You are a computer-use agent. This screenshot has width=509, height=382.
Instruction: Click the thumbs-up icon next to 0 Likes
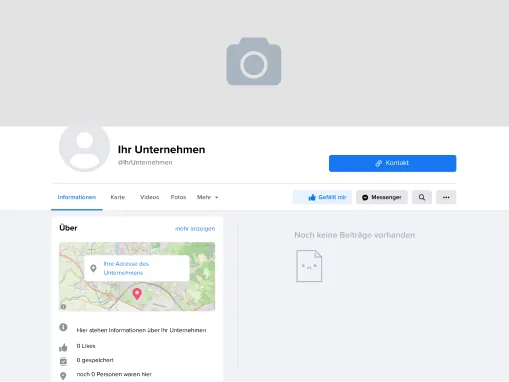pos(63,348)
